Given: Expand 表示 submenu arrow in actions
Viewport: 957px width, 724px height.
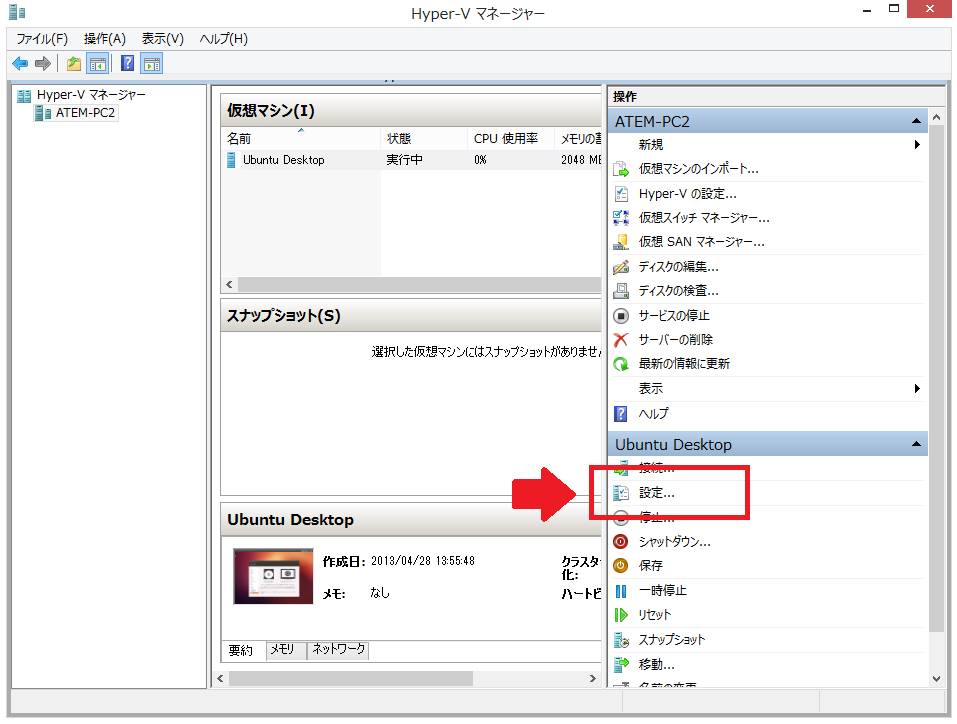Looking at the screenshot, I should click(917, 388).
